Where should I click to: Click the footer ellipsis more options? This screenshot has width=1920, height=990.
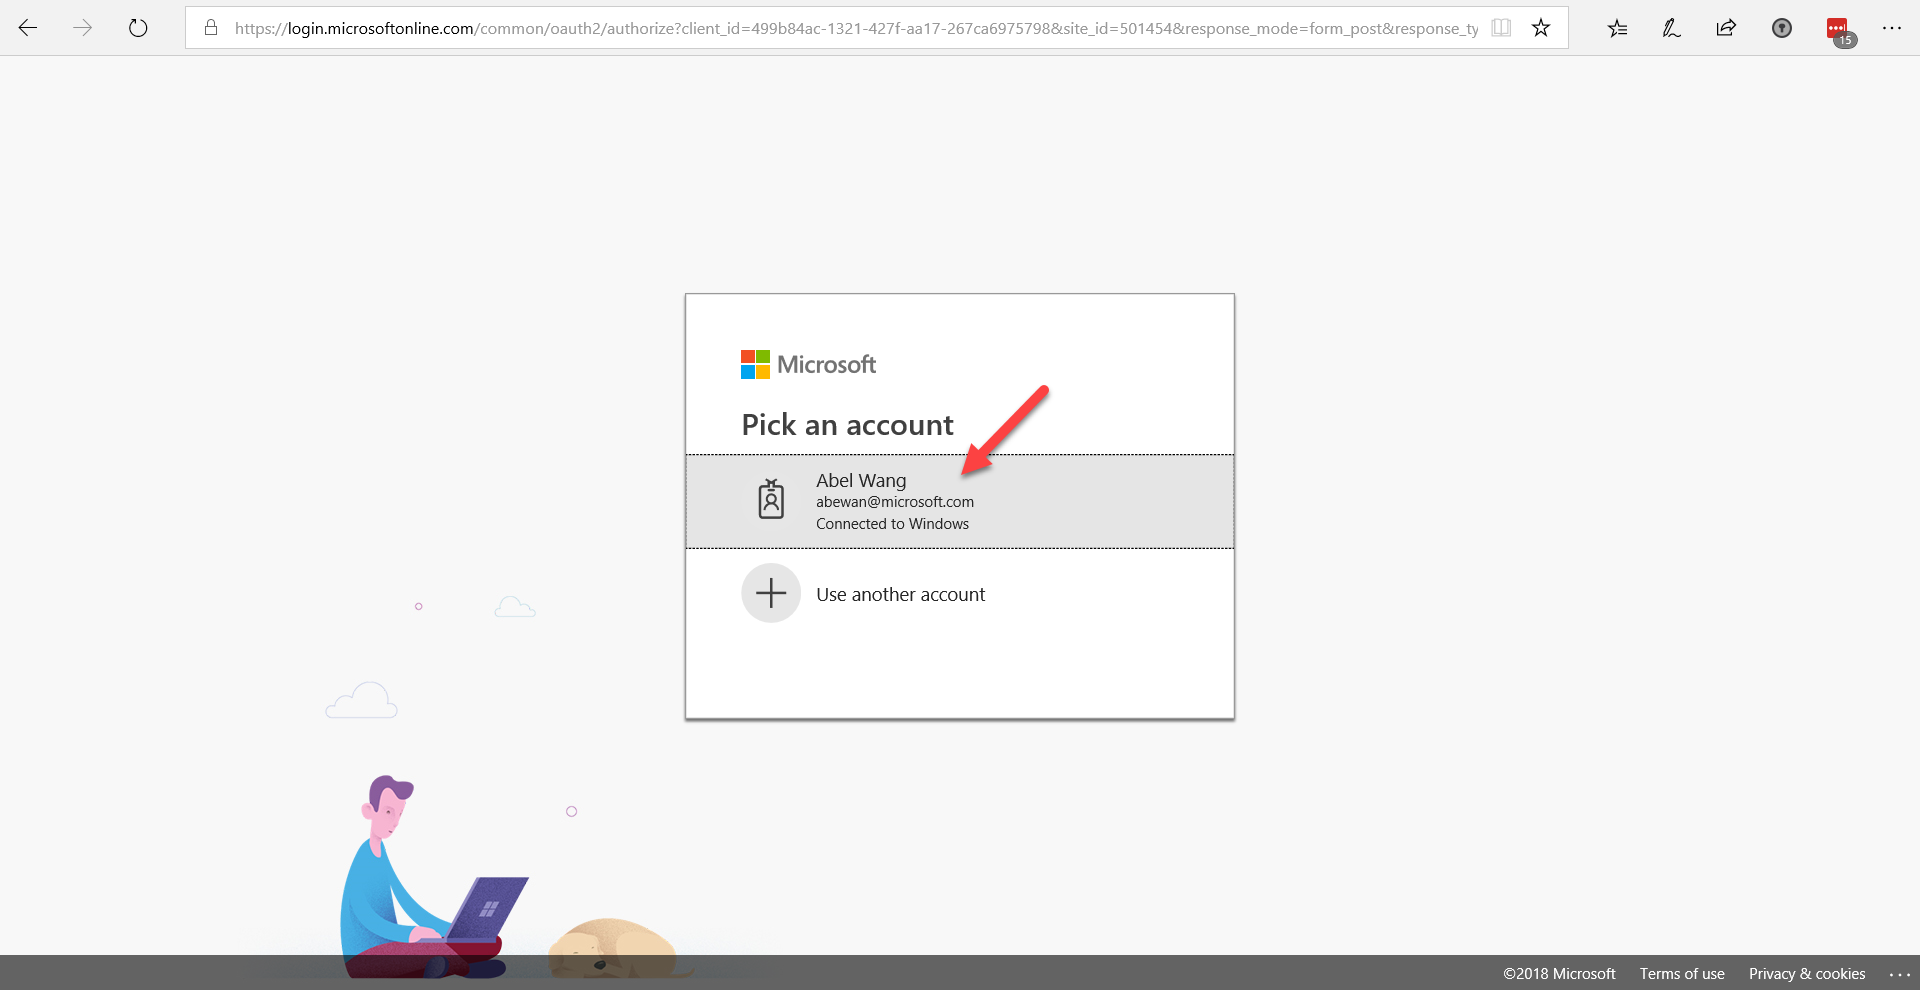(x=1899, y=974)
